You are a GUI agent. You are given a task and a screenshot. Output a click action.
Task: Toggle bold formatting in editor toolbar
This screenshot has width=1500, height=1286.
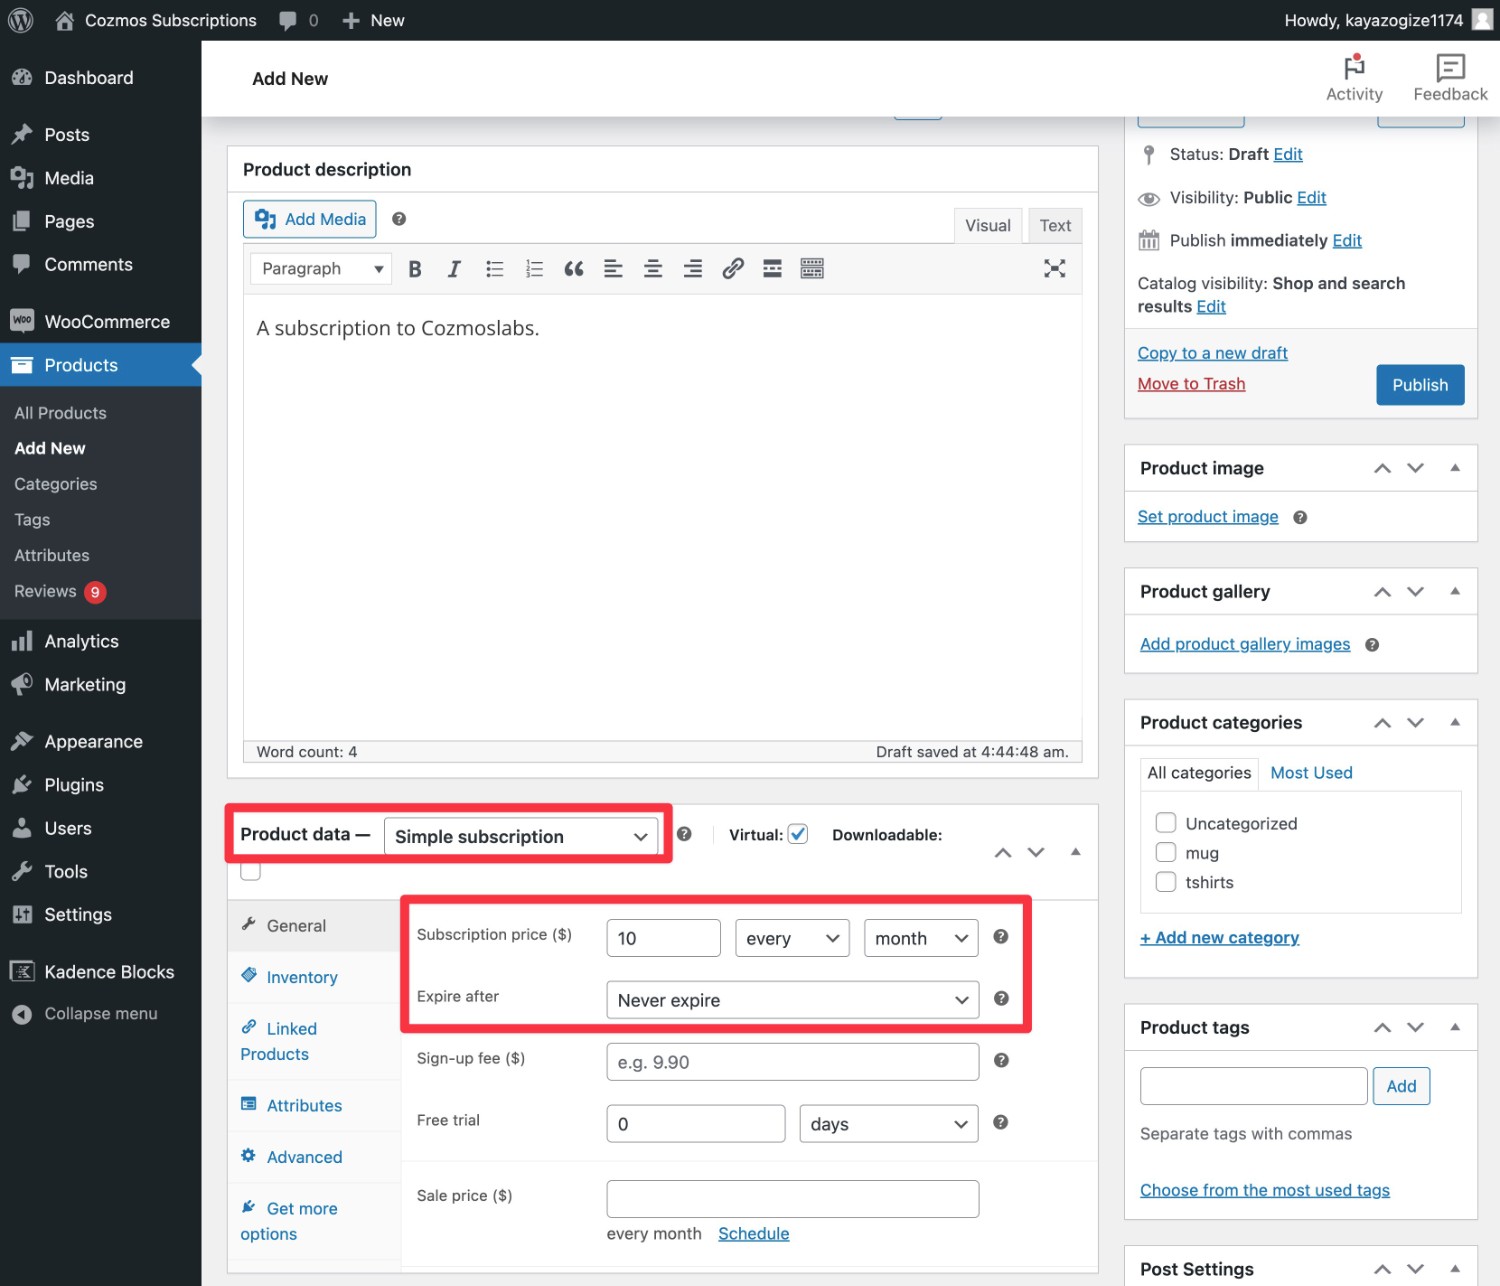(415, 269)
